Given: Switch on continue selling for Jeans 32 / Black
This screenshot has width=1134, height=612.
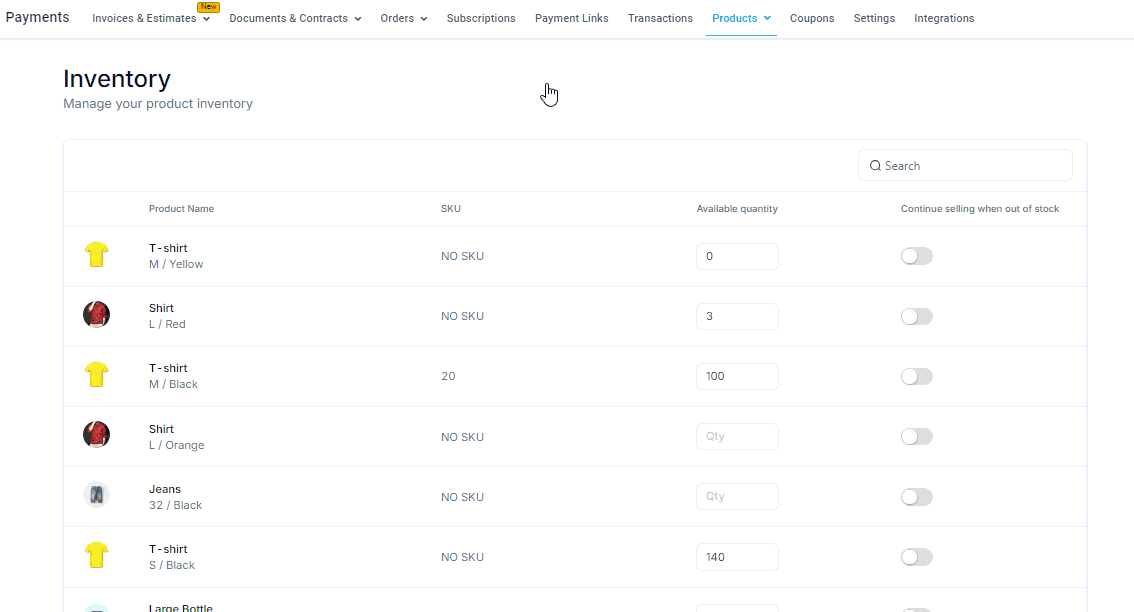Looking at the screenshot, I should pyautogui.click(x=916, y=497).
